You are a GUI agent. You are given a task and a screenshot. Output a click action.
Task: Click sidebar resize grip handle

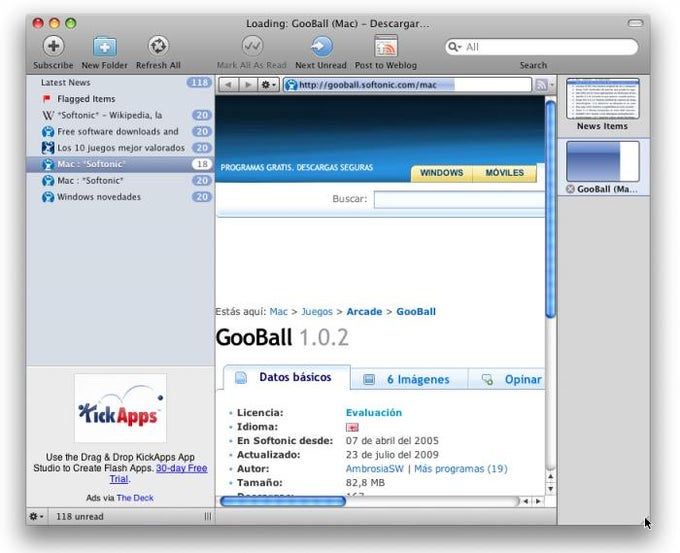[x=208, y=517]
